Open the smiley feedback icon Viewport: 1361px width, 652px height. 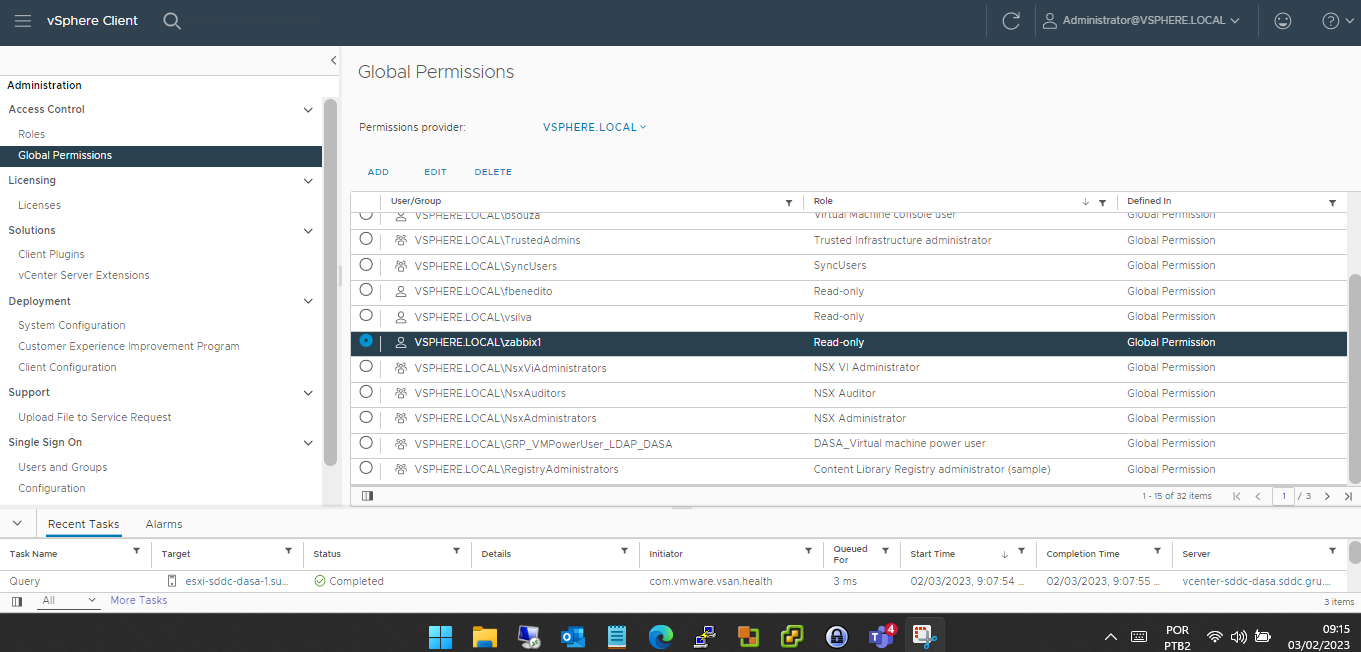(1282, 20)
